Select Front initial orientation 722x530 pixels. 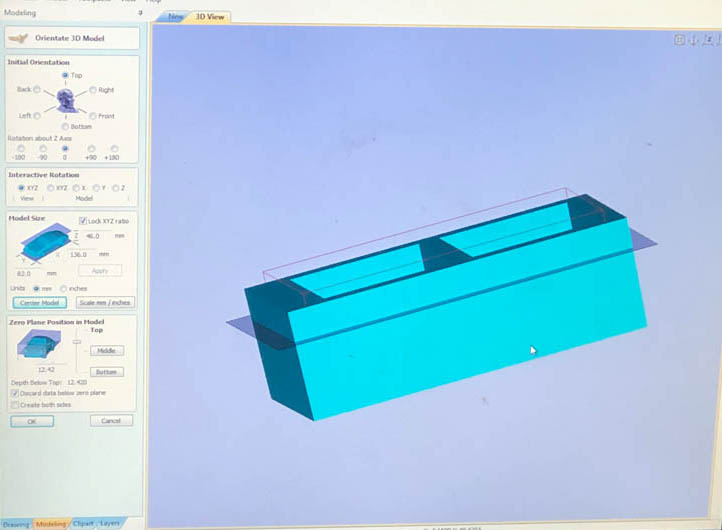[x=93, y=116]
